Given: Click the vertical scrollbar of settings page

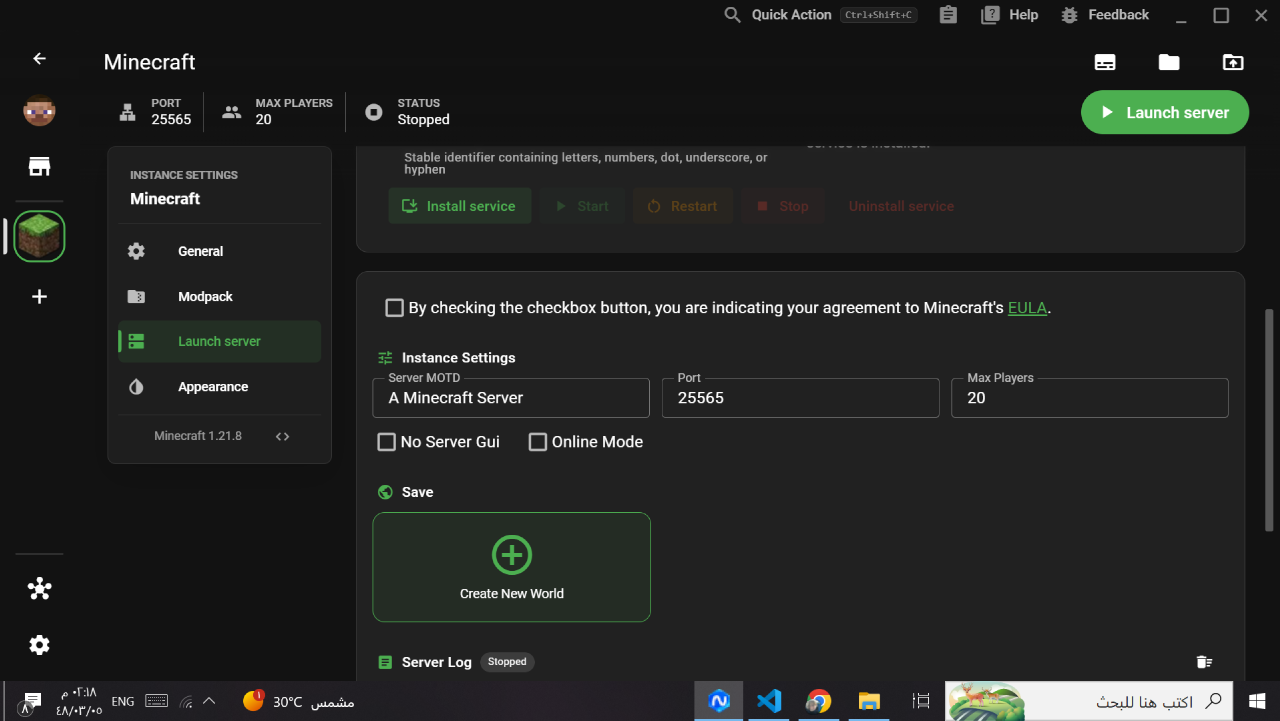Looking at the screenshot, I should coord(1270,419).
